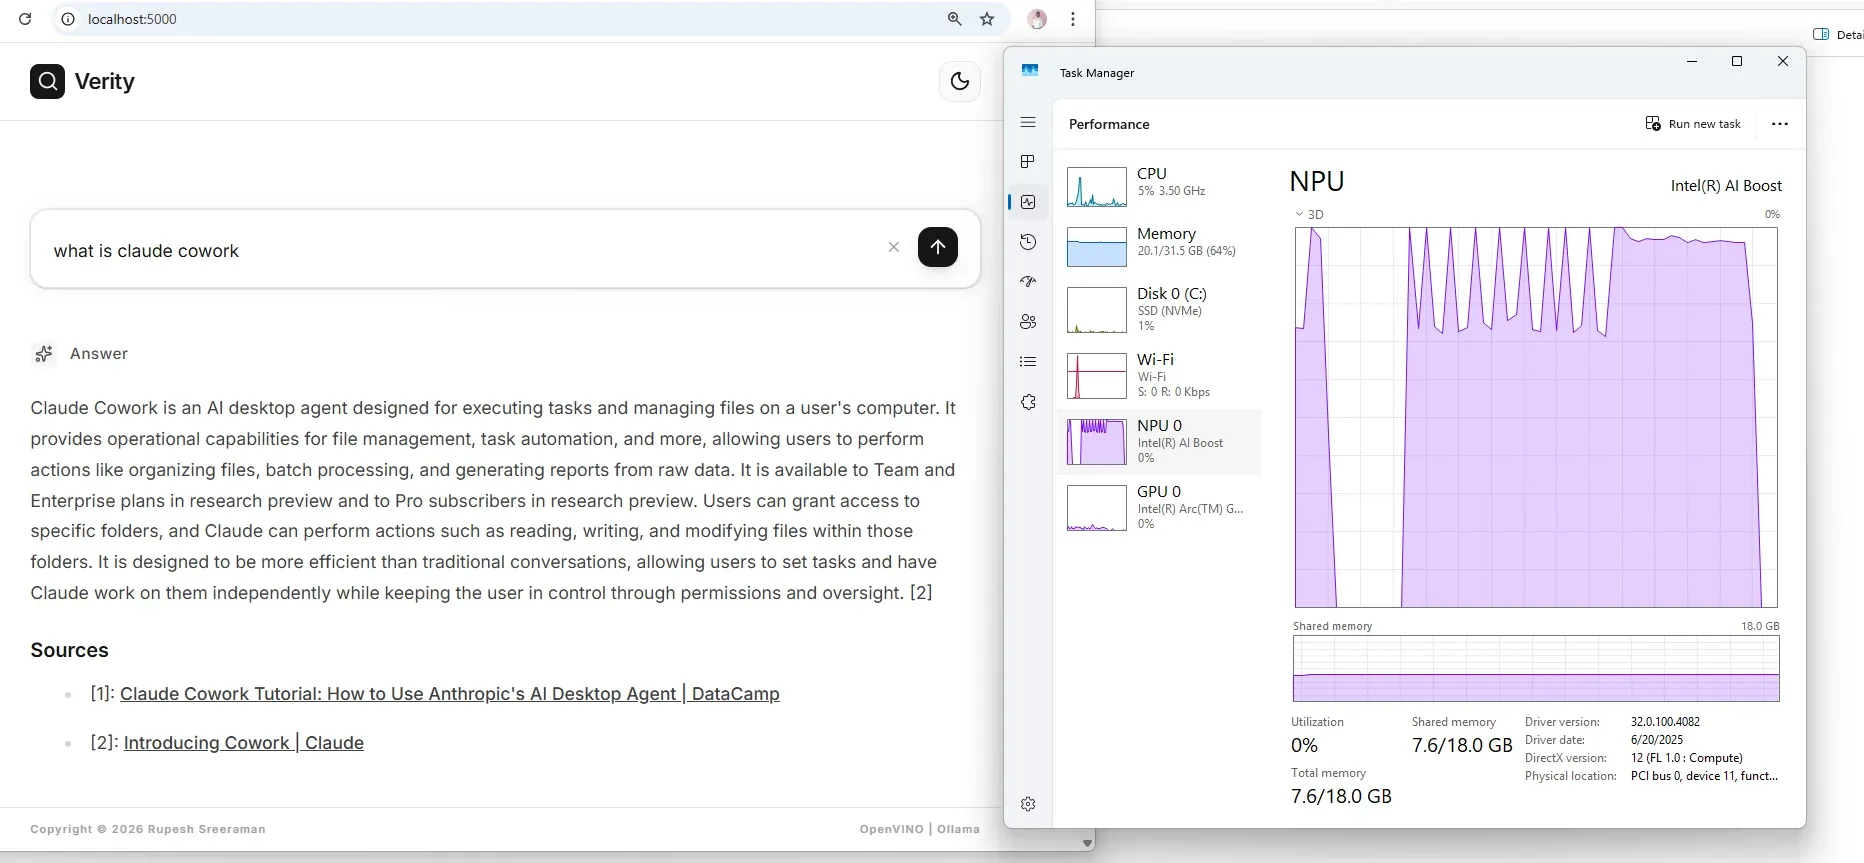Image resolution: width=1864 pixels, height=863 pixels.
Task: Reload the browser page
Action: click(25, 19)
